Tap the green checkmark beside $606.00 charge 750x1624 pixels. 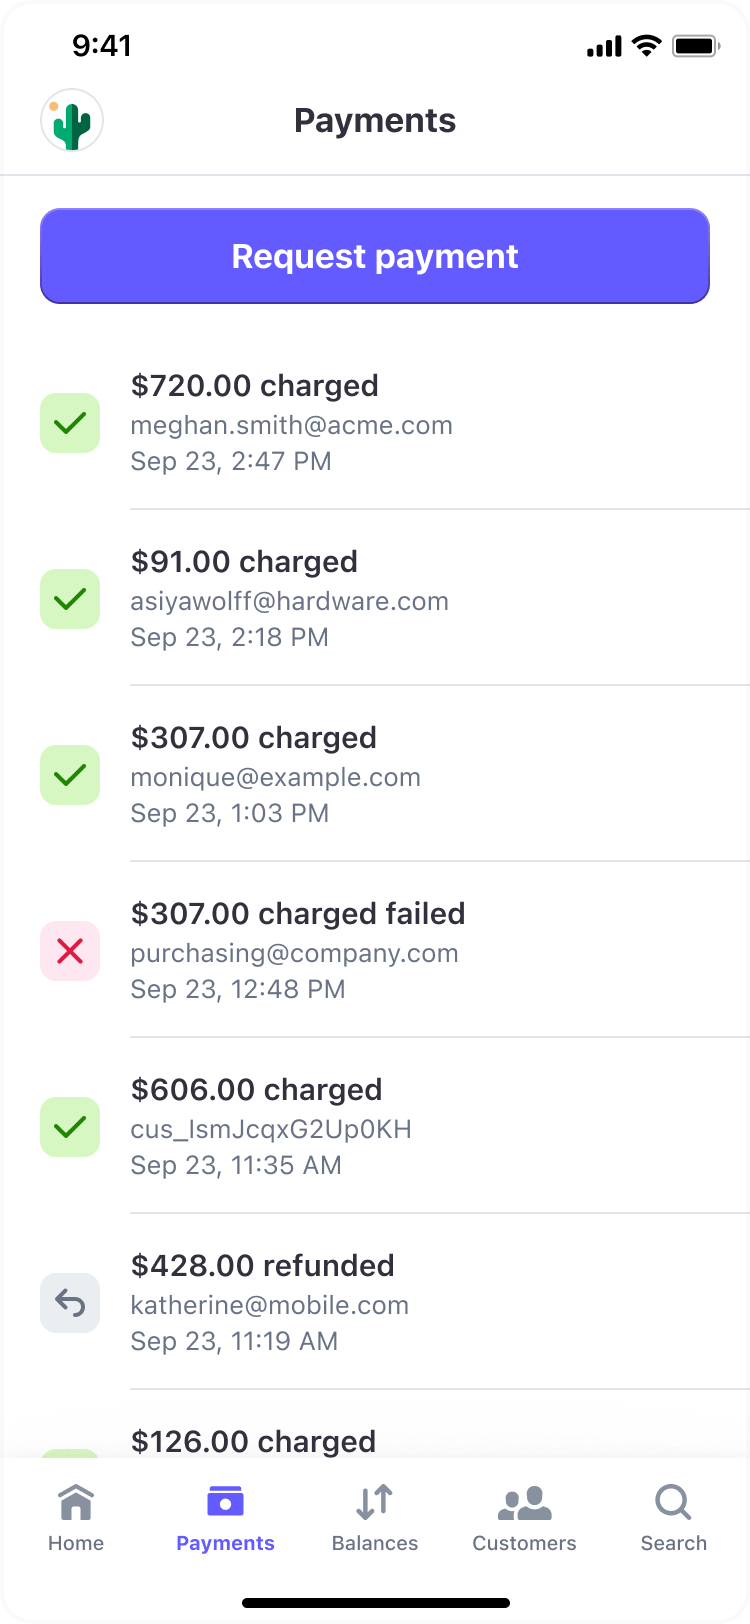tap(70, 1127)
